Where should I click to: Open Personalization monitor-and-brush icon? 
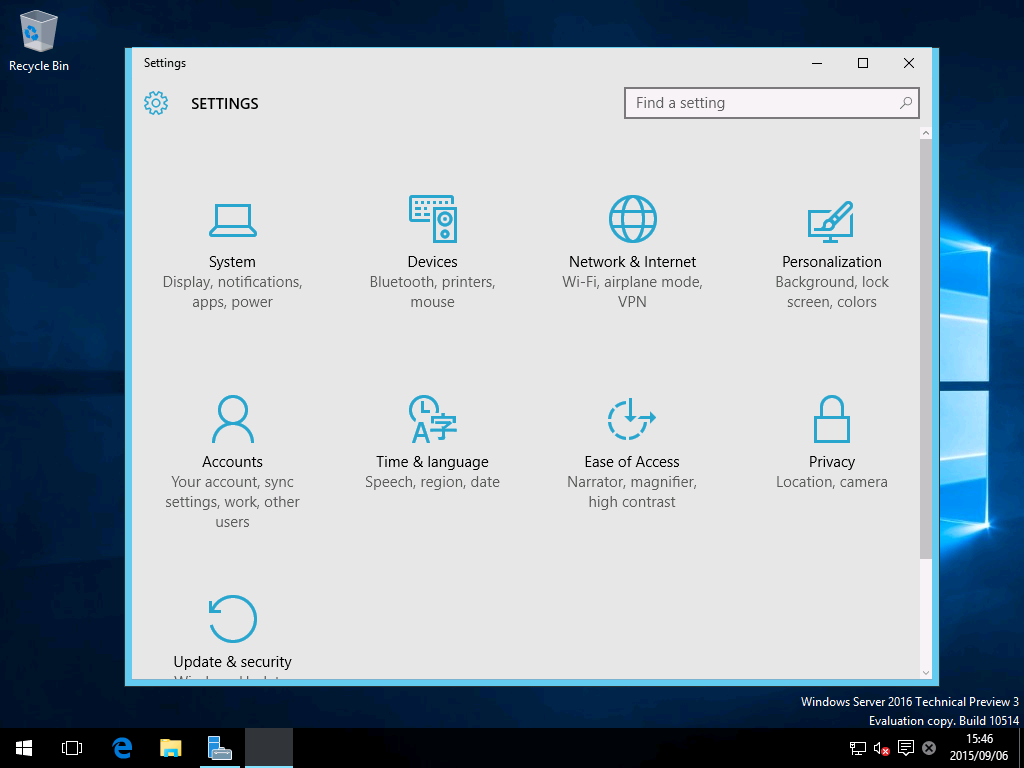coord(831,221)
